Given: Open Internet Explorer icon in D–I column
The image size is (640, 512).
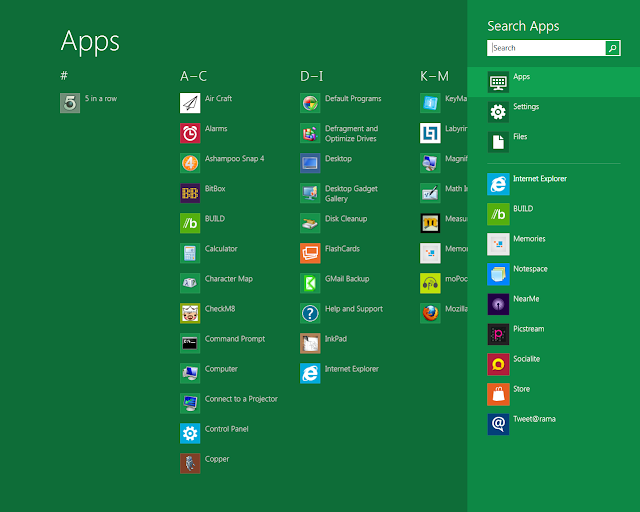Looking at the screenshot, I should pyautogui.click(x=310, y=373).
